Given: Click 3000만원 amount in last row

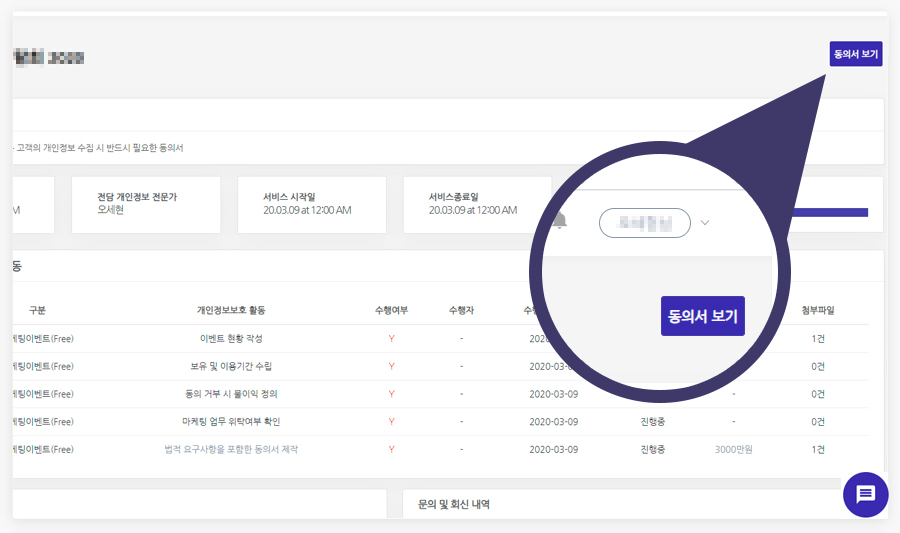Looking at the screenshot, I should pos(734,449).
